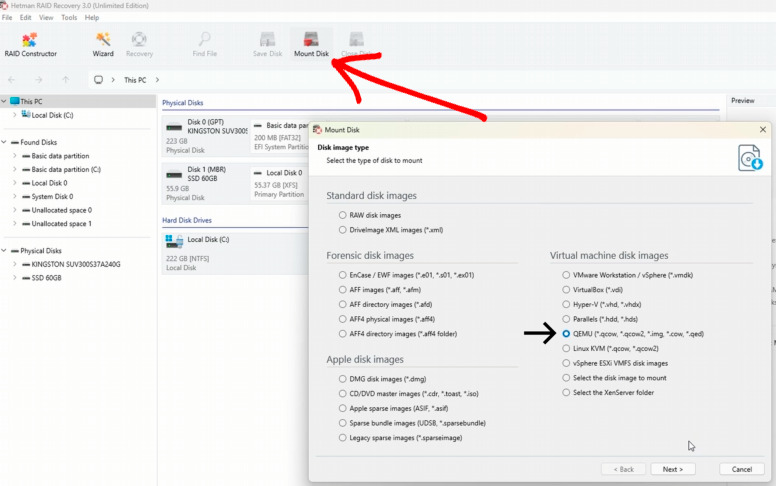
Task: Open the File menu
Action: 7,17
